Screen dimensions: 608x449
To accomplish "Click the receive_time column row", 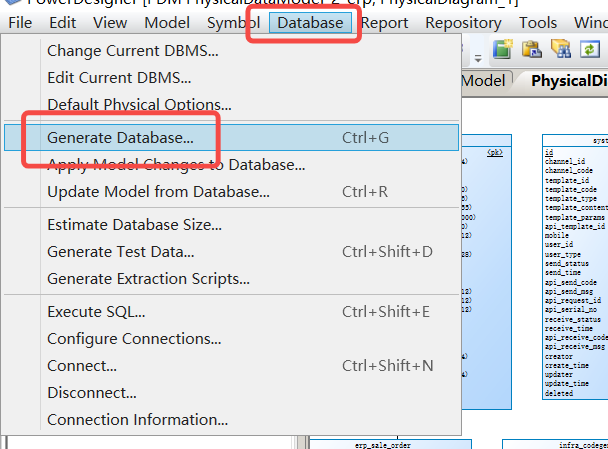I will tap(568, 328).
